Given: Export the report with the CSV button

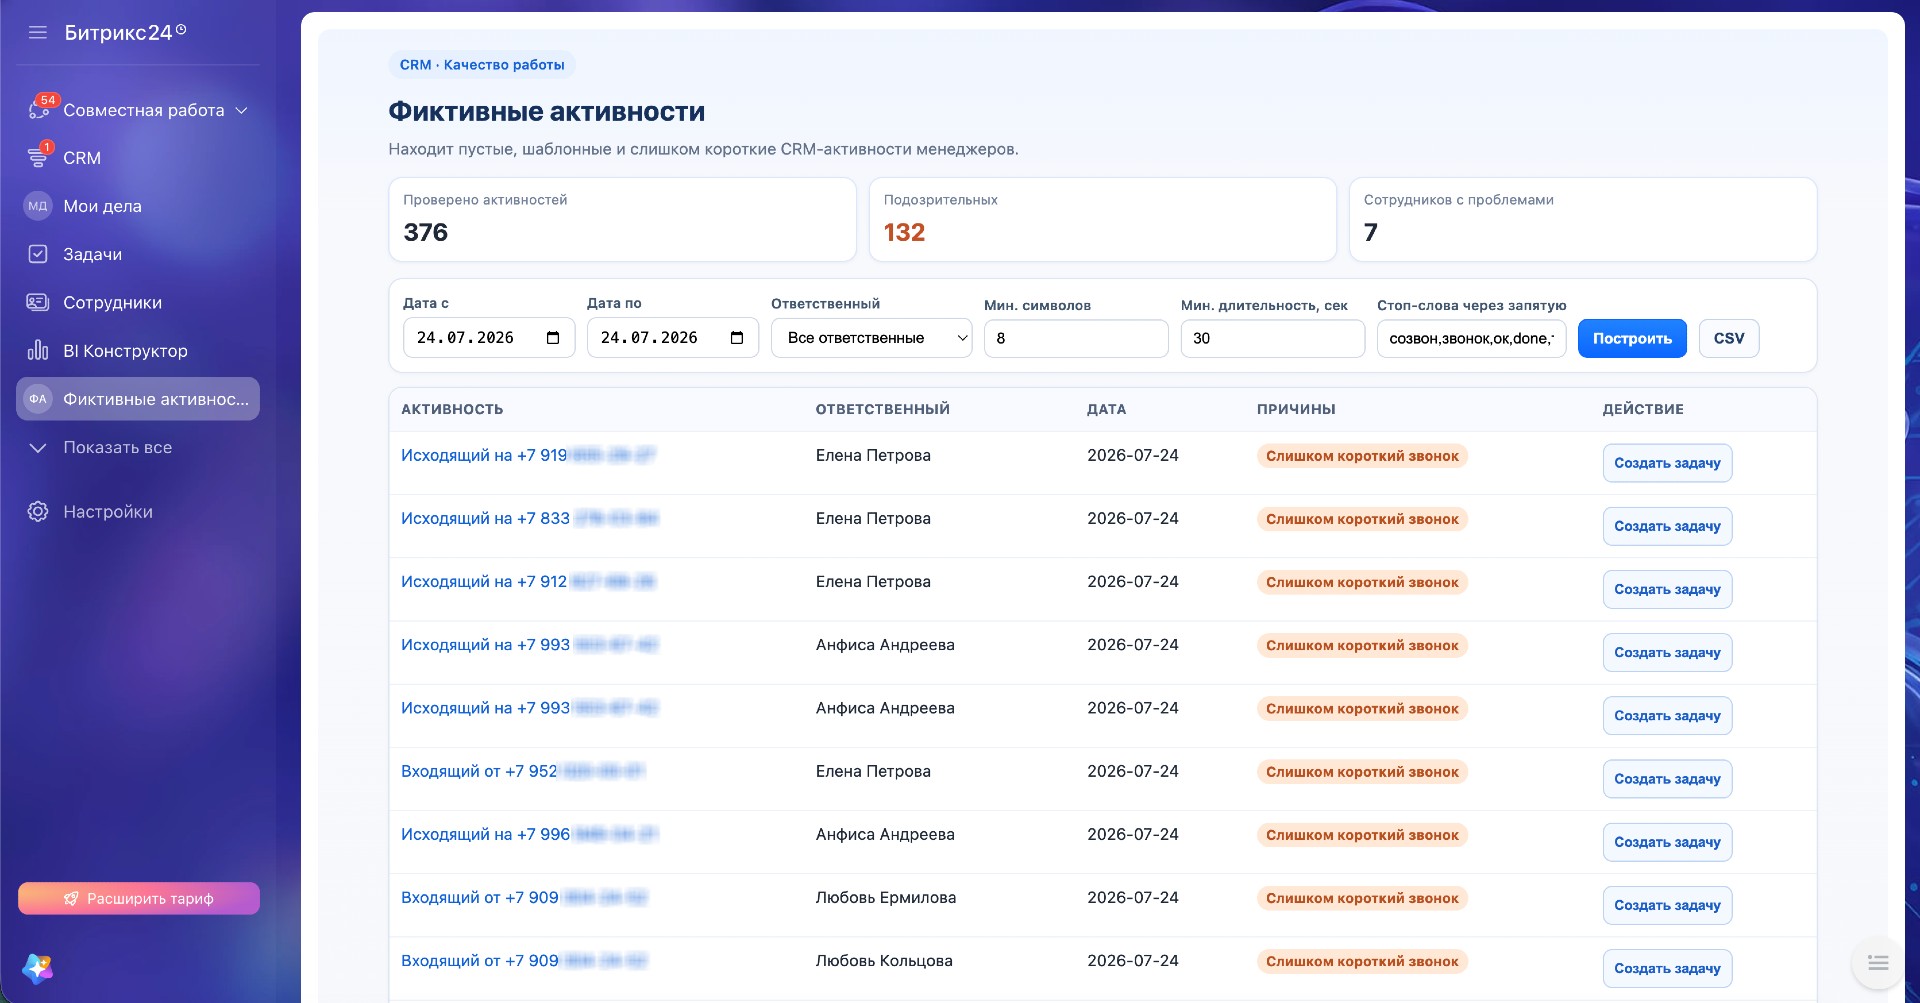Looking at the screenshot, I should coord(1729,338).
